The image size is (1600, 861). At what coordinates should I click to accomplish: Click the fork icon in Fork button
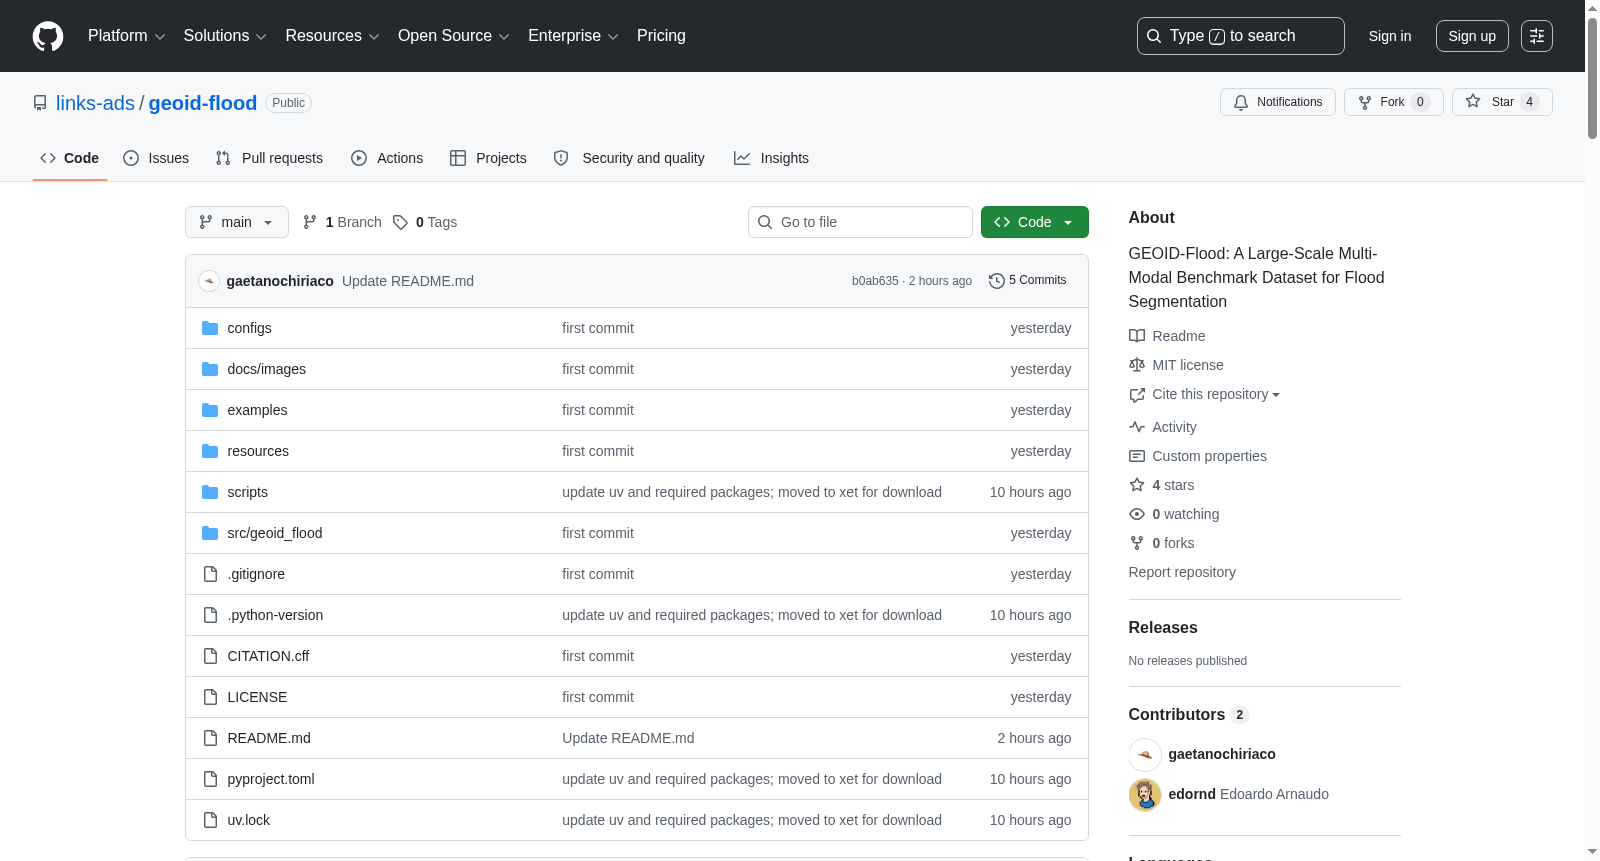pos(1365,102)
